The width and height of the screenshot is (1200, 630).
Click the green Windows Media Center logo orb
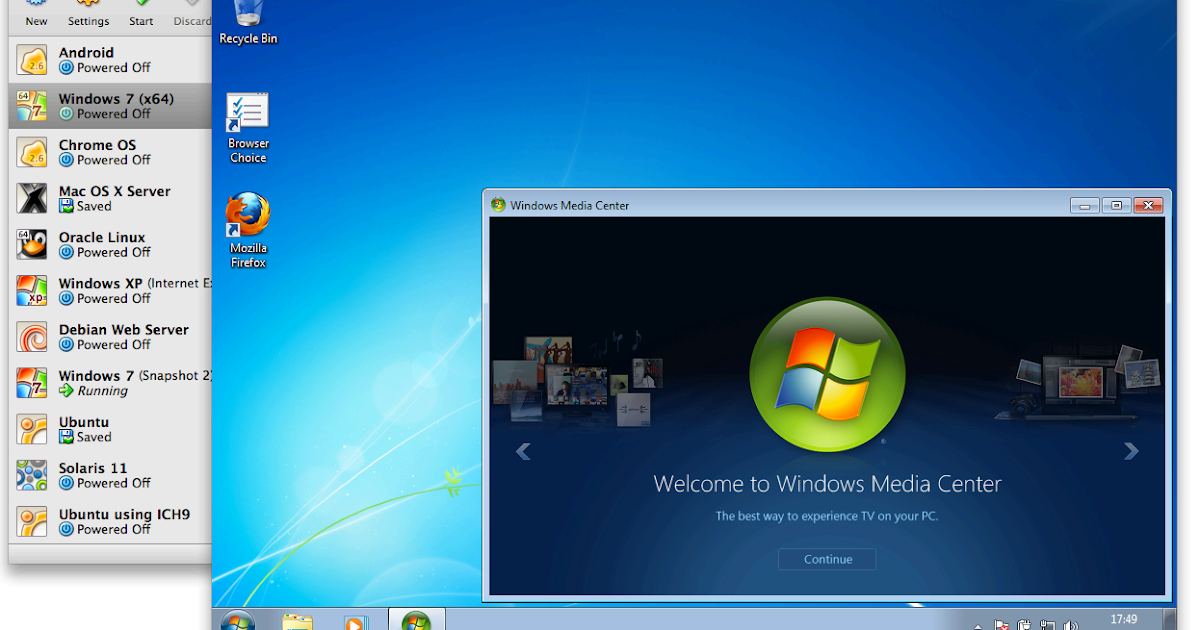tap(827, 375)
